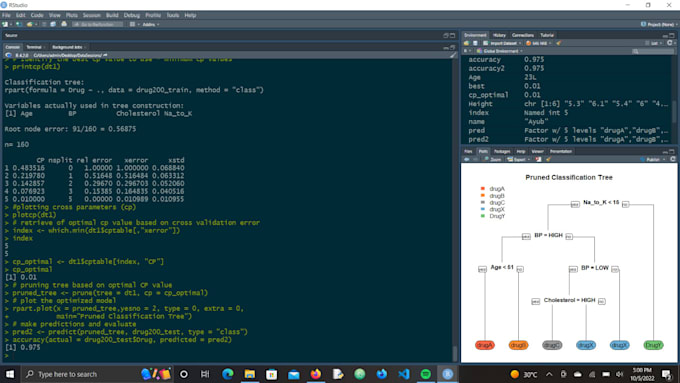Click the Height variable row in Environment
The height and width of the screenshot is (383, 680).
point(567,104)
